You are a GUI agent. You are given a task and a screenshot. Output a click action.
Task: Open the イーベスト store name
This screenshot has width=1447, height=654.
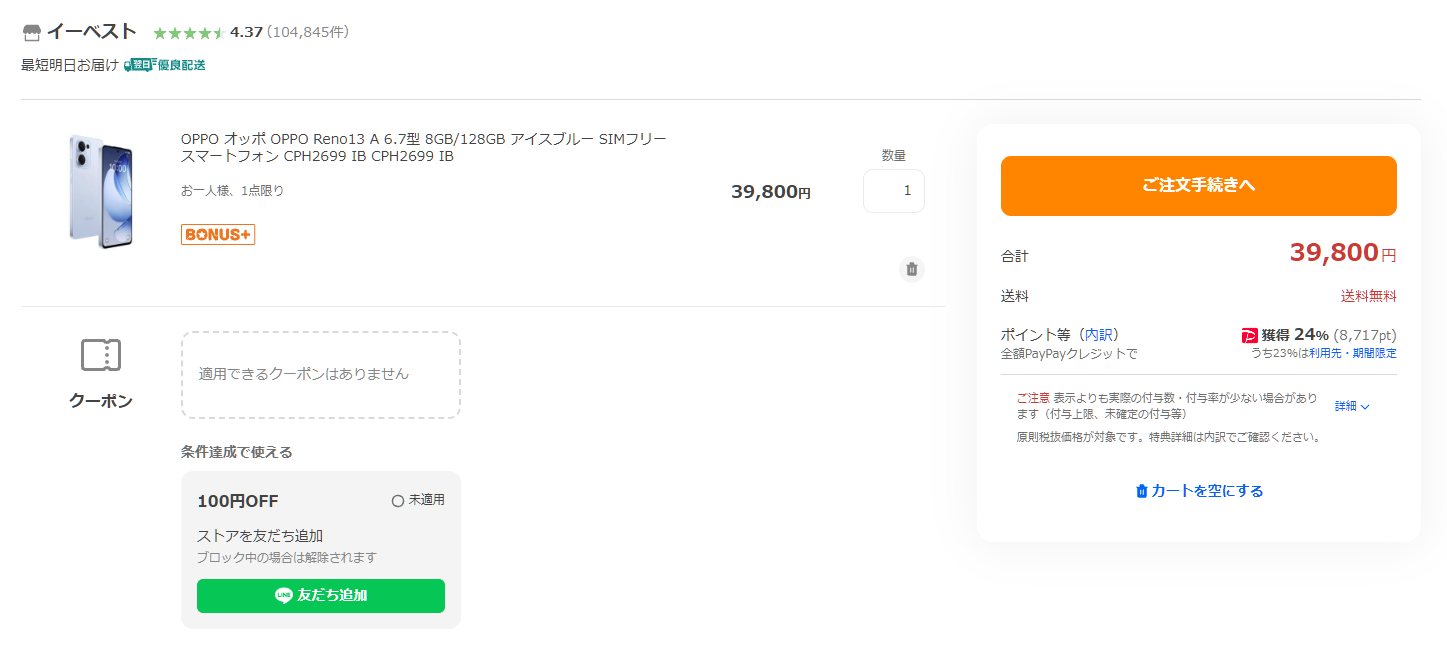coord(91,32)
